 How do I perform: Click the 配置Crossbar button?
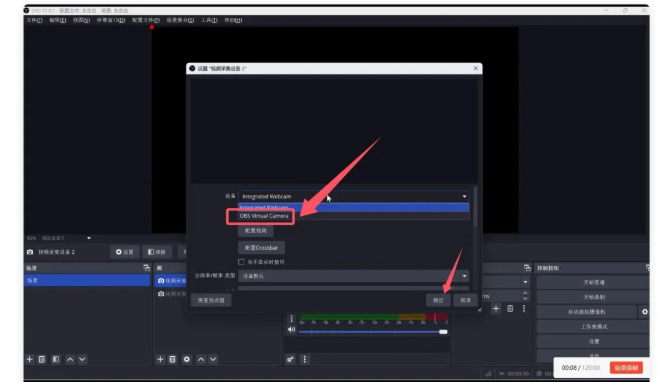[x=261, y=248]
